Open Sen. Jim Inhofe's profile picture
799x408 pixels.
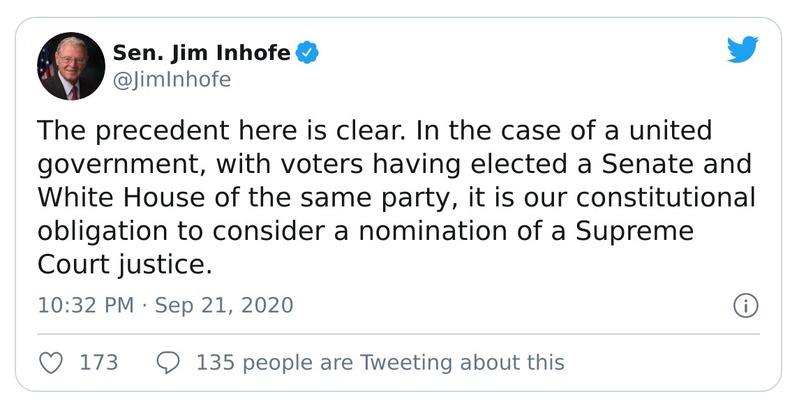click(x=71, y=66)
